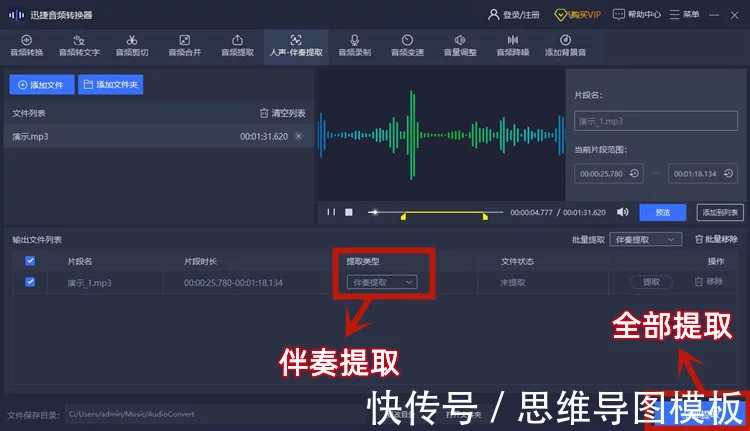Click the yellow segment end marker
The height and width of the screenshot is (431, 750).
(x=485, y=217)
